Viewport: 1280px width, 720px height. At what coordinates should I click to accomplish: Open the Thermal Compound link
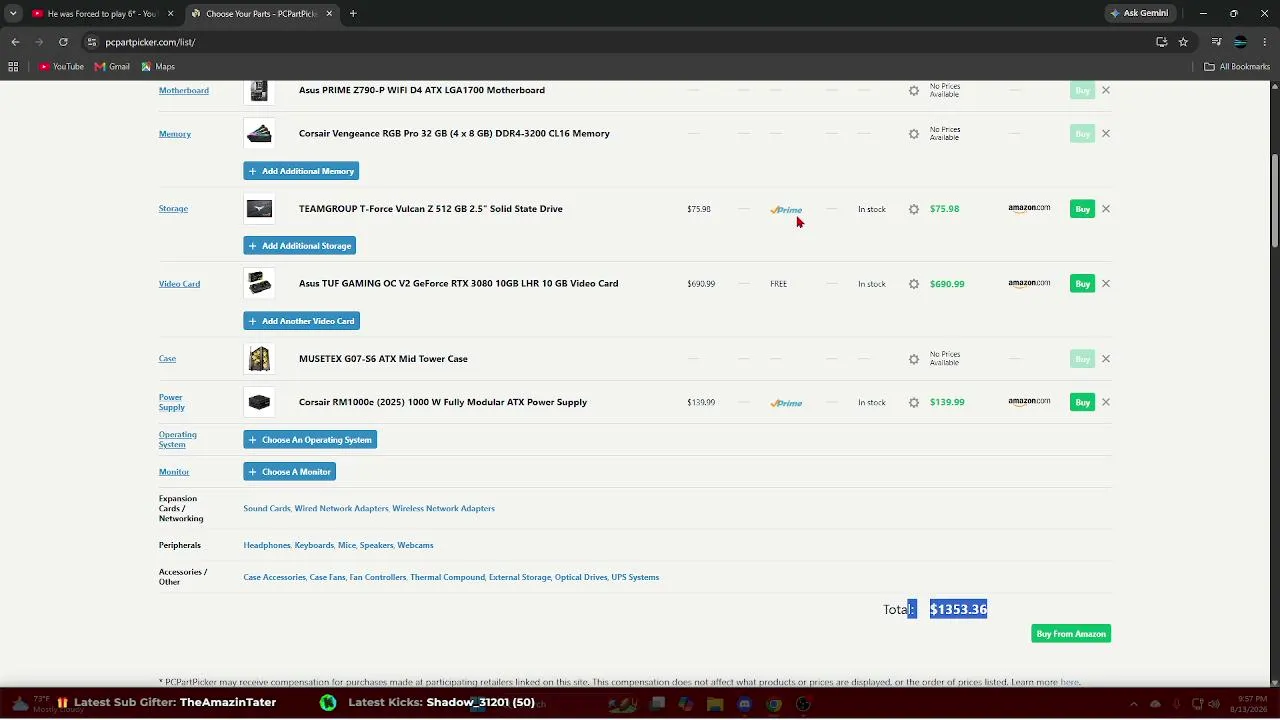[x=447, y=578]
